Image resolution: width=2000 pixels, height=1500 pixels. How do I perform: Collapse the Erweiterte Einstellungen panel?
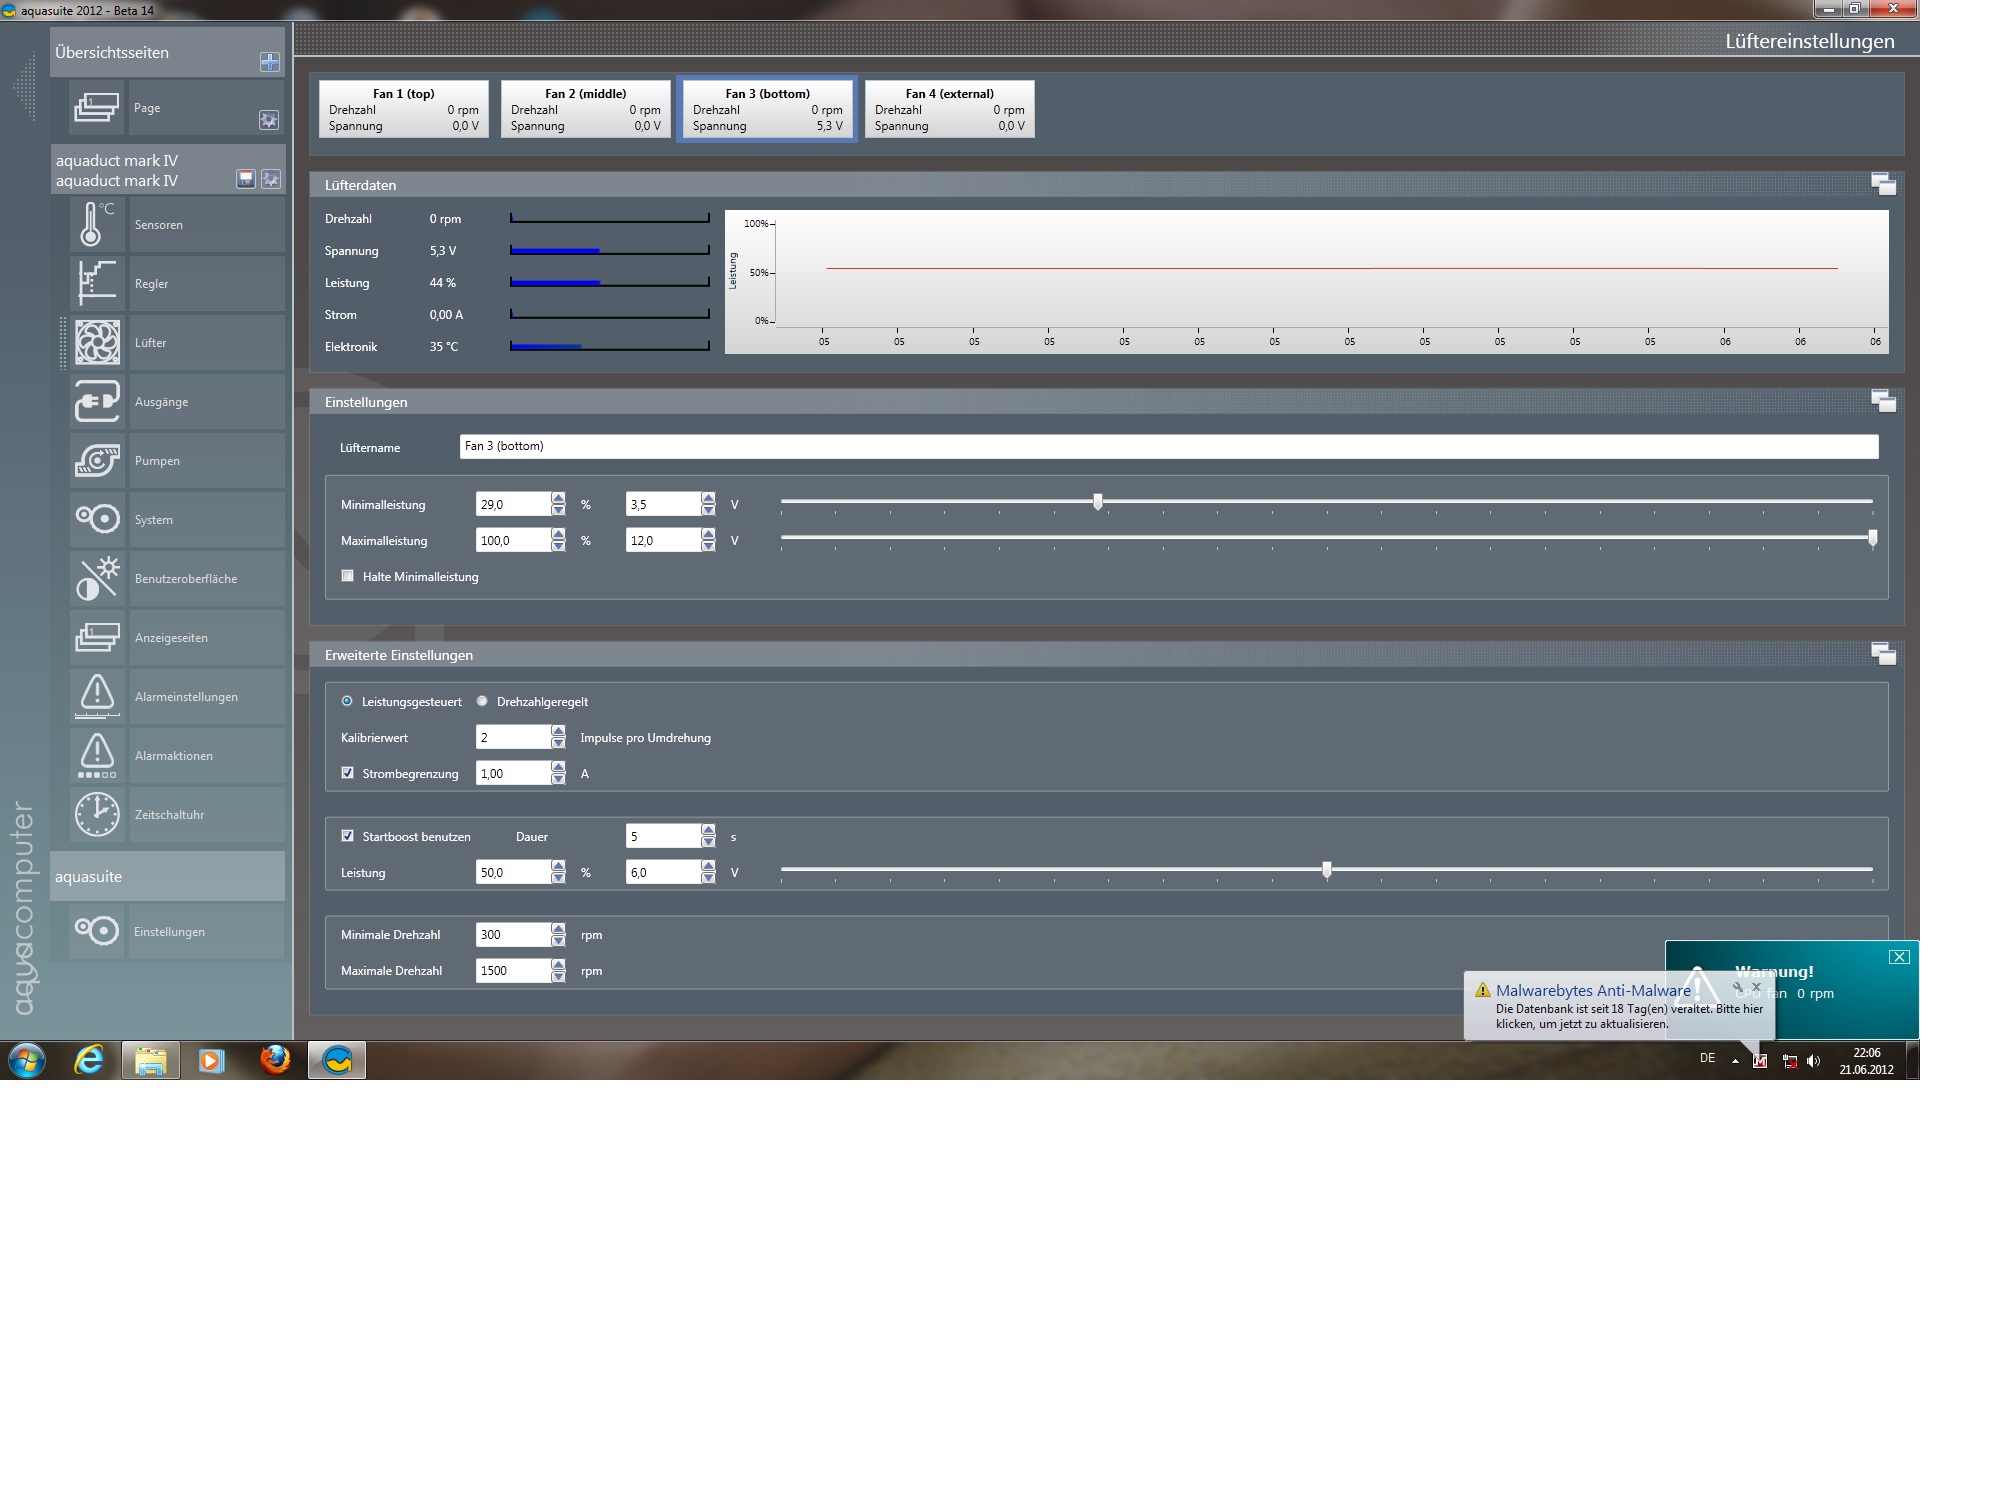pyautogui.click(x=1883, y=654)
